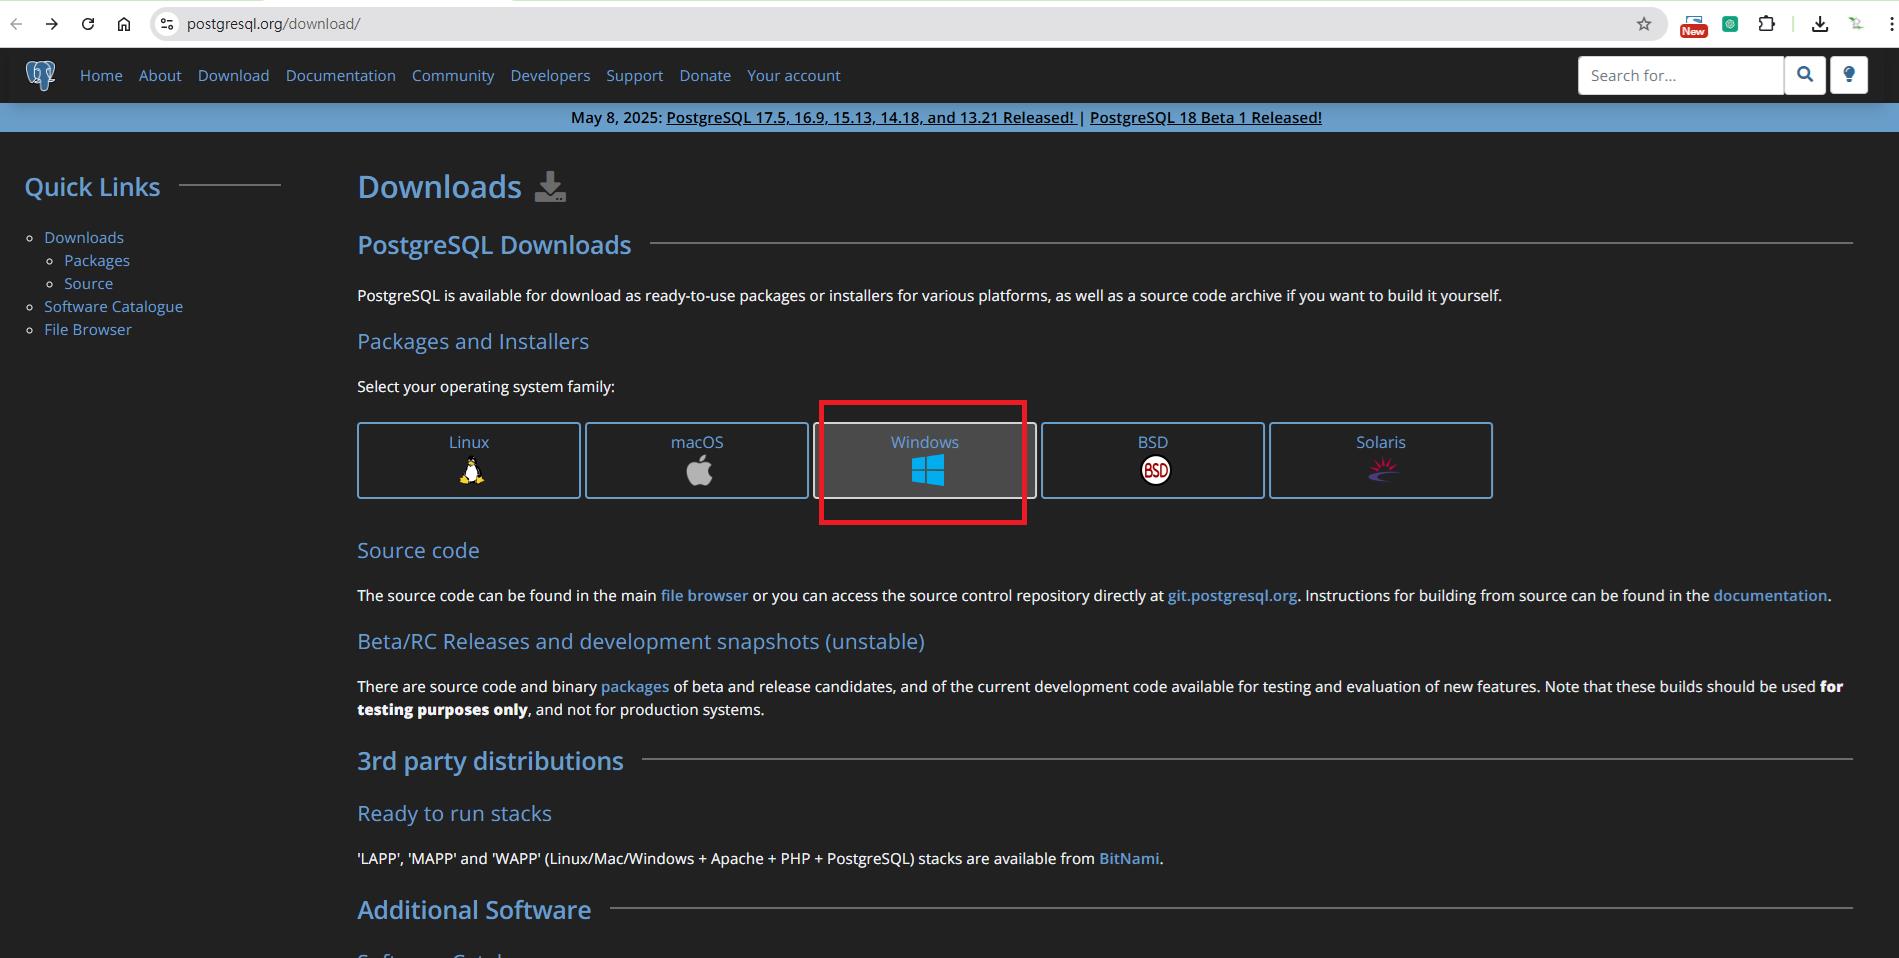Focus the Search for... input field
This screenshot has height=958, width=1899.
[1680, 75]
